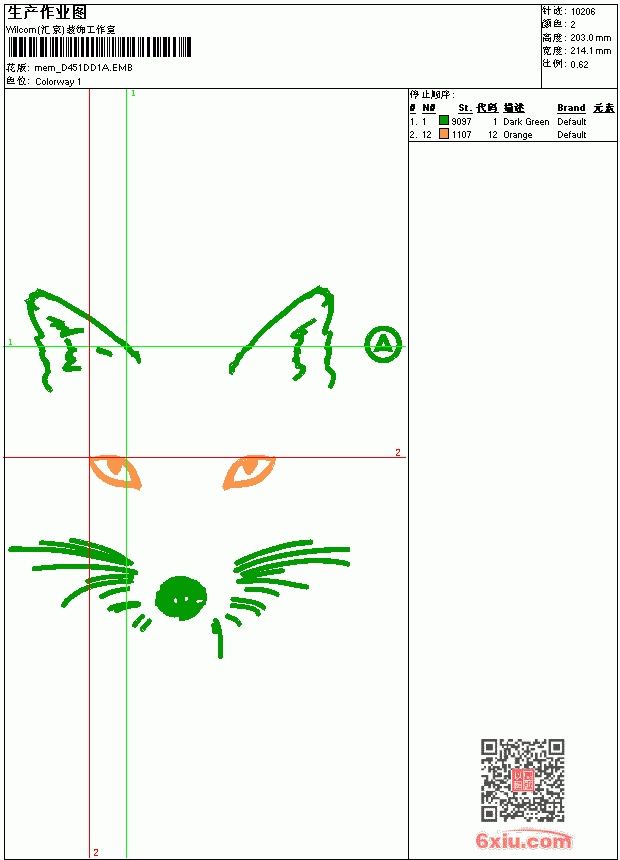
Task: Click the mem_D451DD1A.EMB file name
Action: [x=83, y=68]
